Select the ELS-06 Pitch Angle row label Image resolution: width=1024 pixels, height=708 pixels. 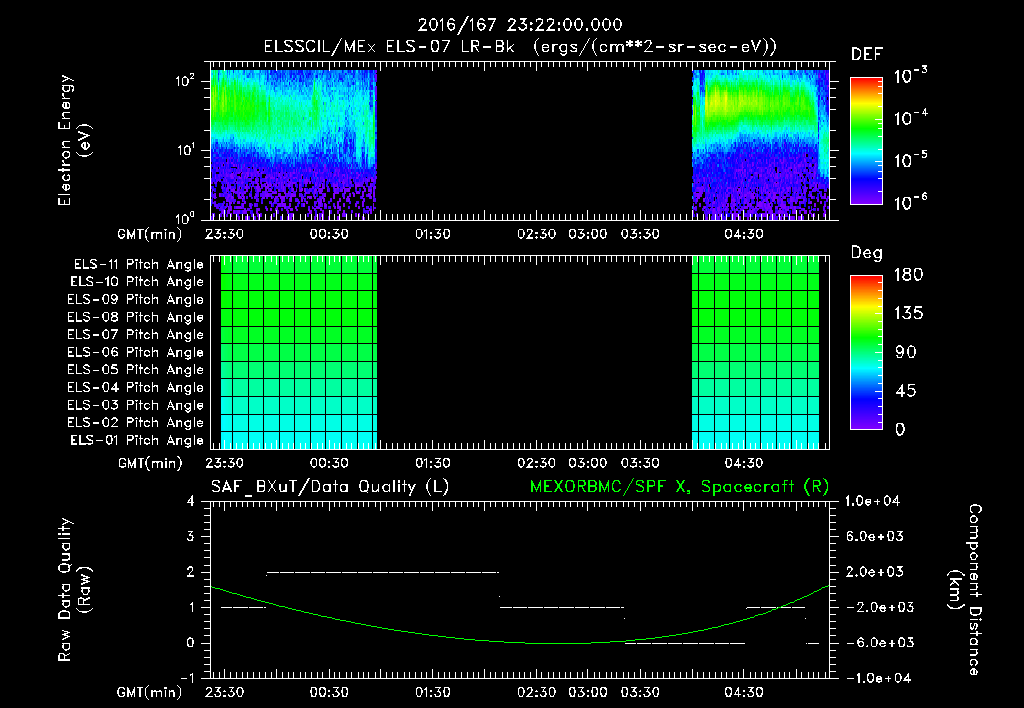[x=136, y=353]
